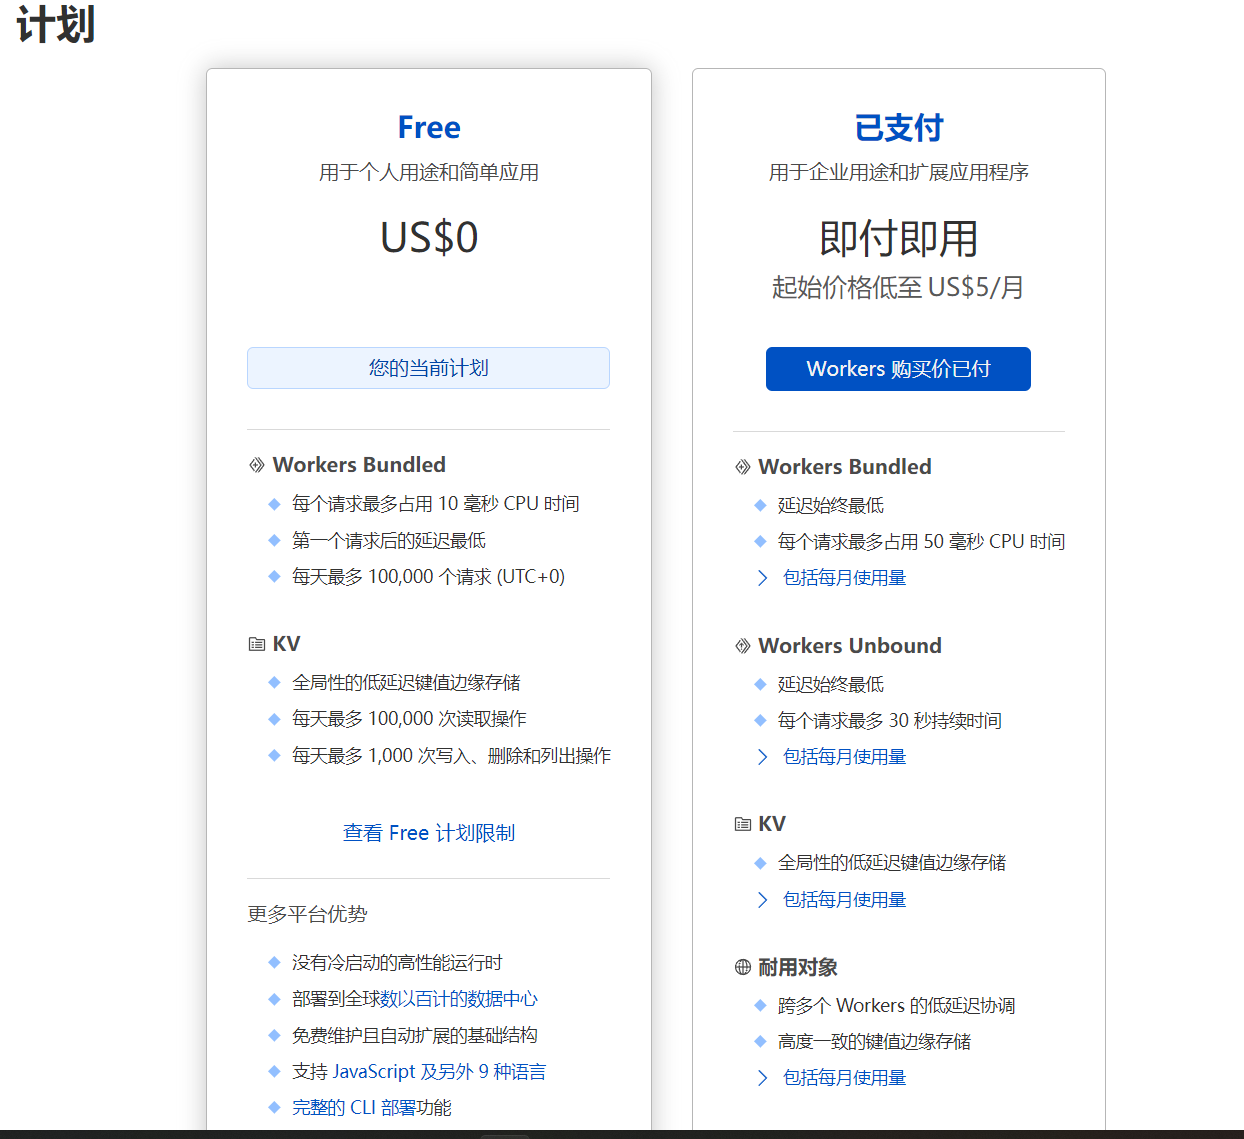Click the globe icon next to 耐用对象
The image size is (1244, 1139).
coord(743,967)
